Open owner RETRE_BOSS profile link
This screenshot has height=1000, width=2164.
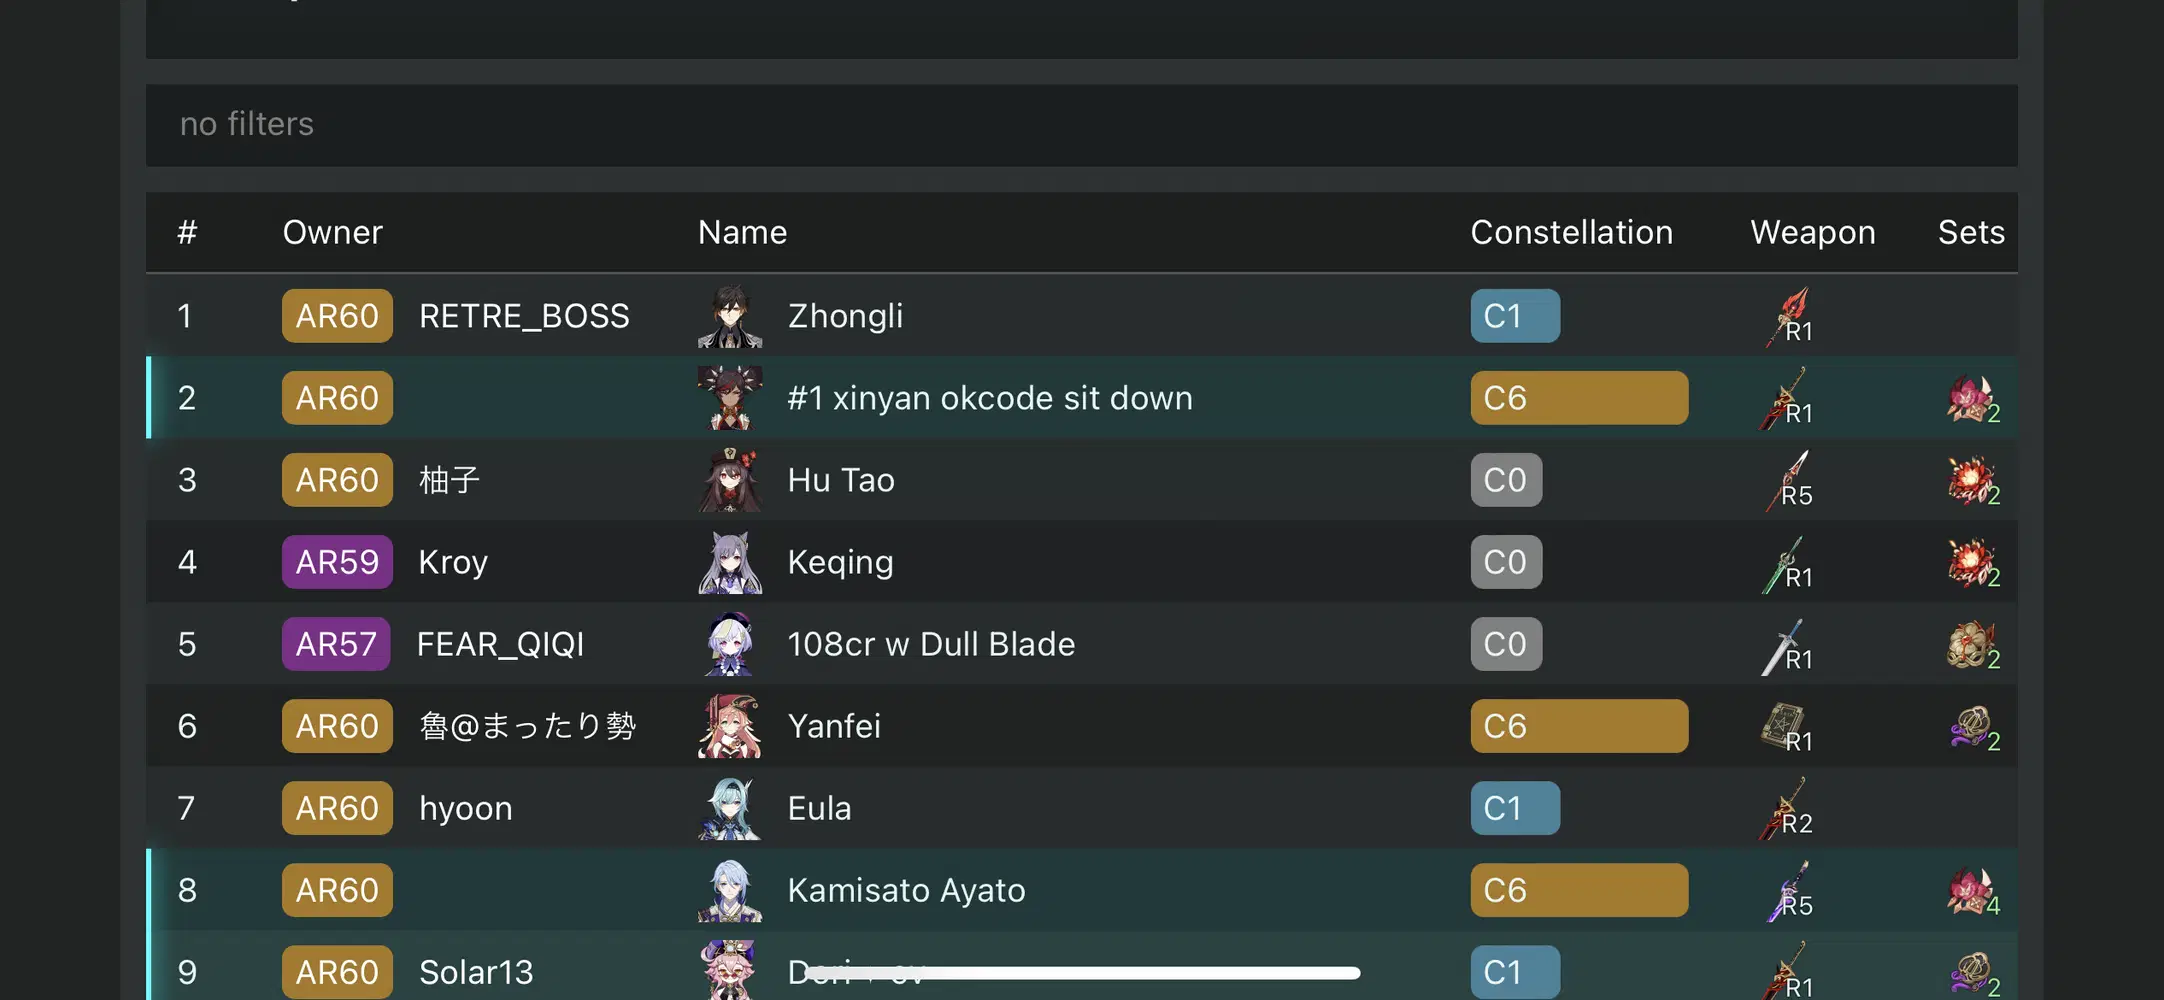pyautogui.click(x=524, y=317)
